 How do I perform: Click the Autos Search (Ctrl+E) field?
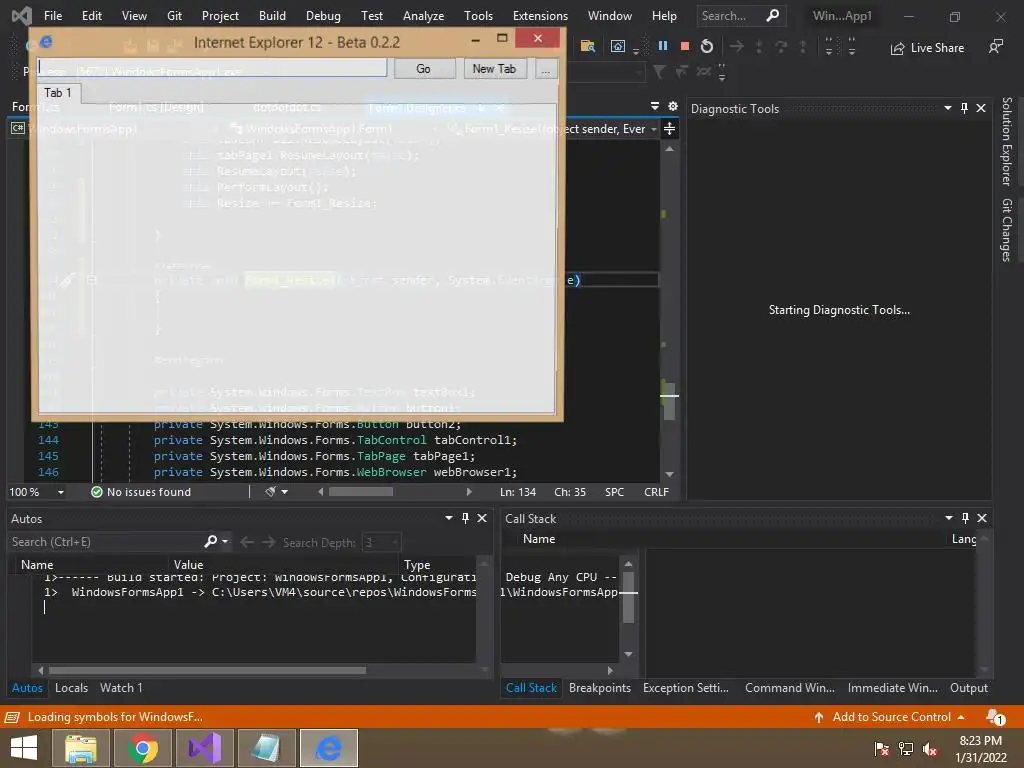(106, 541)
